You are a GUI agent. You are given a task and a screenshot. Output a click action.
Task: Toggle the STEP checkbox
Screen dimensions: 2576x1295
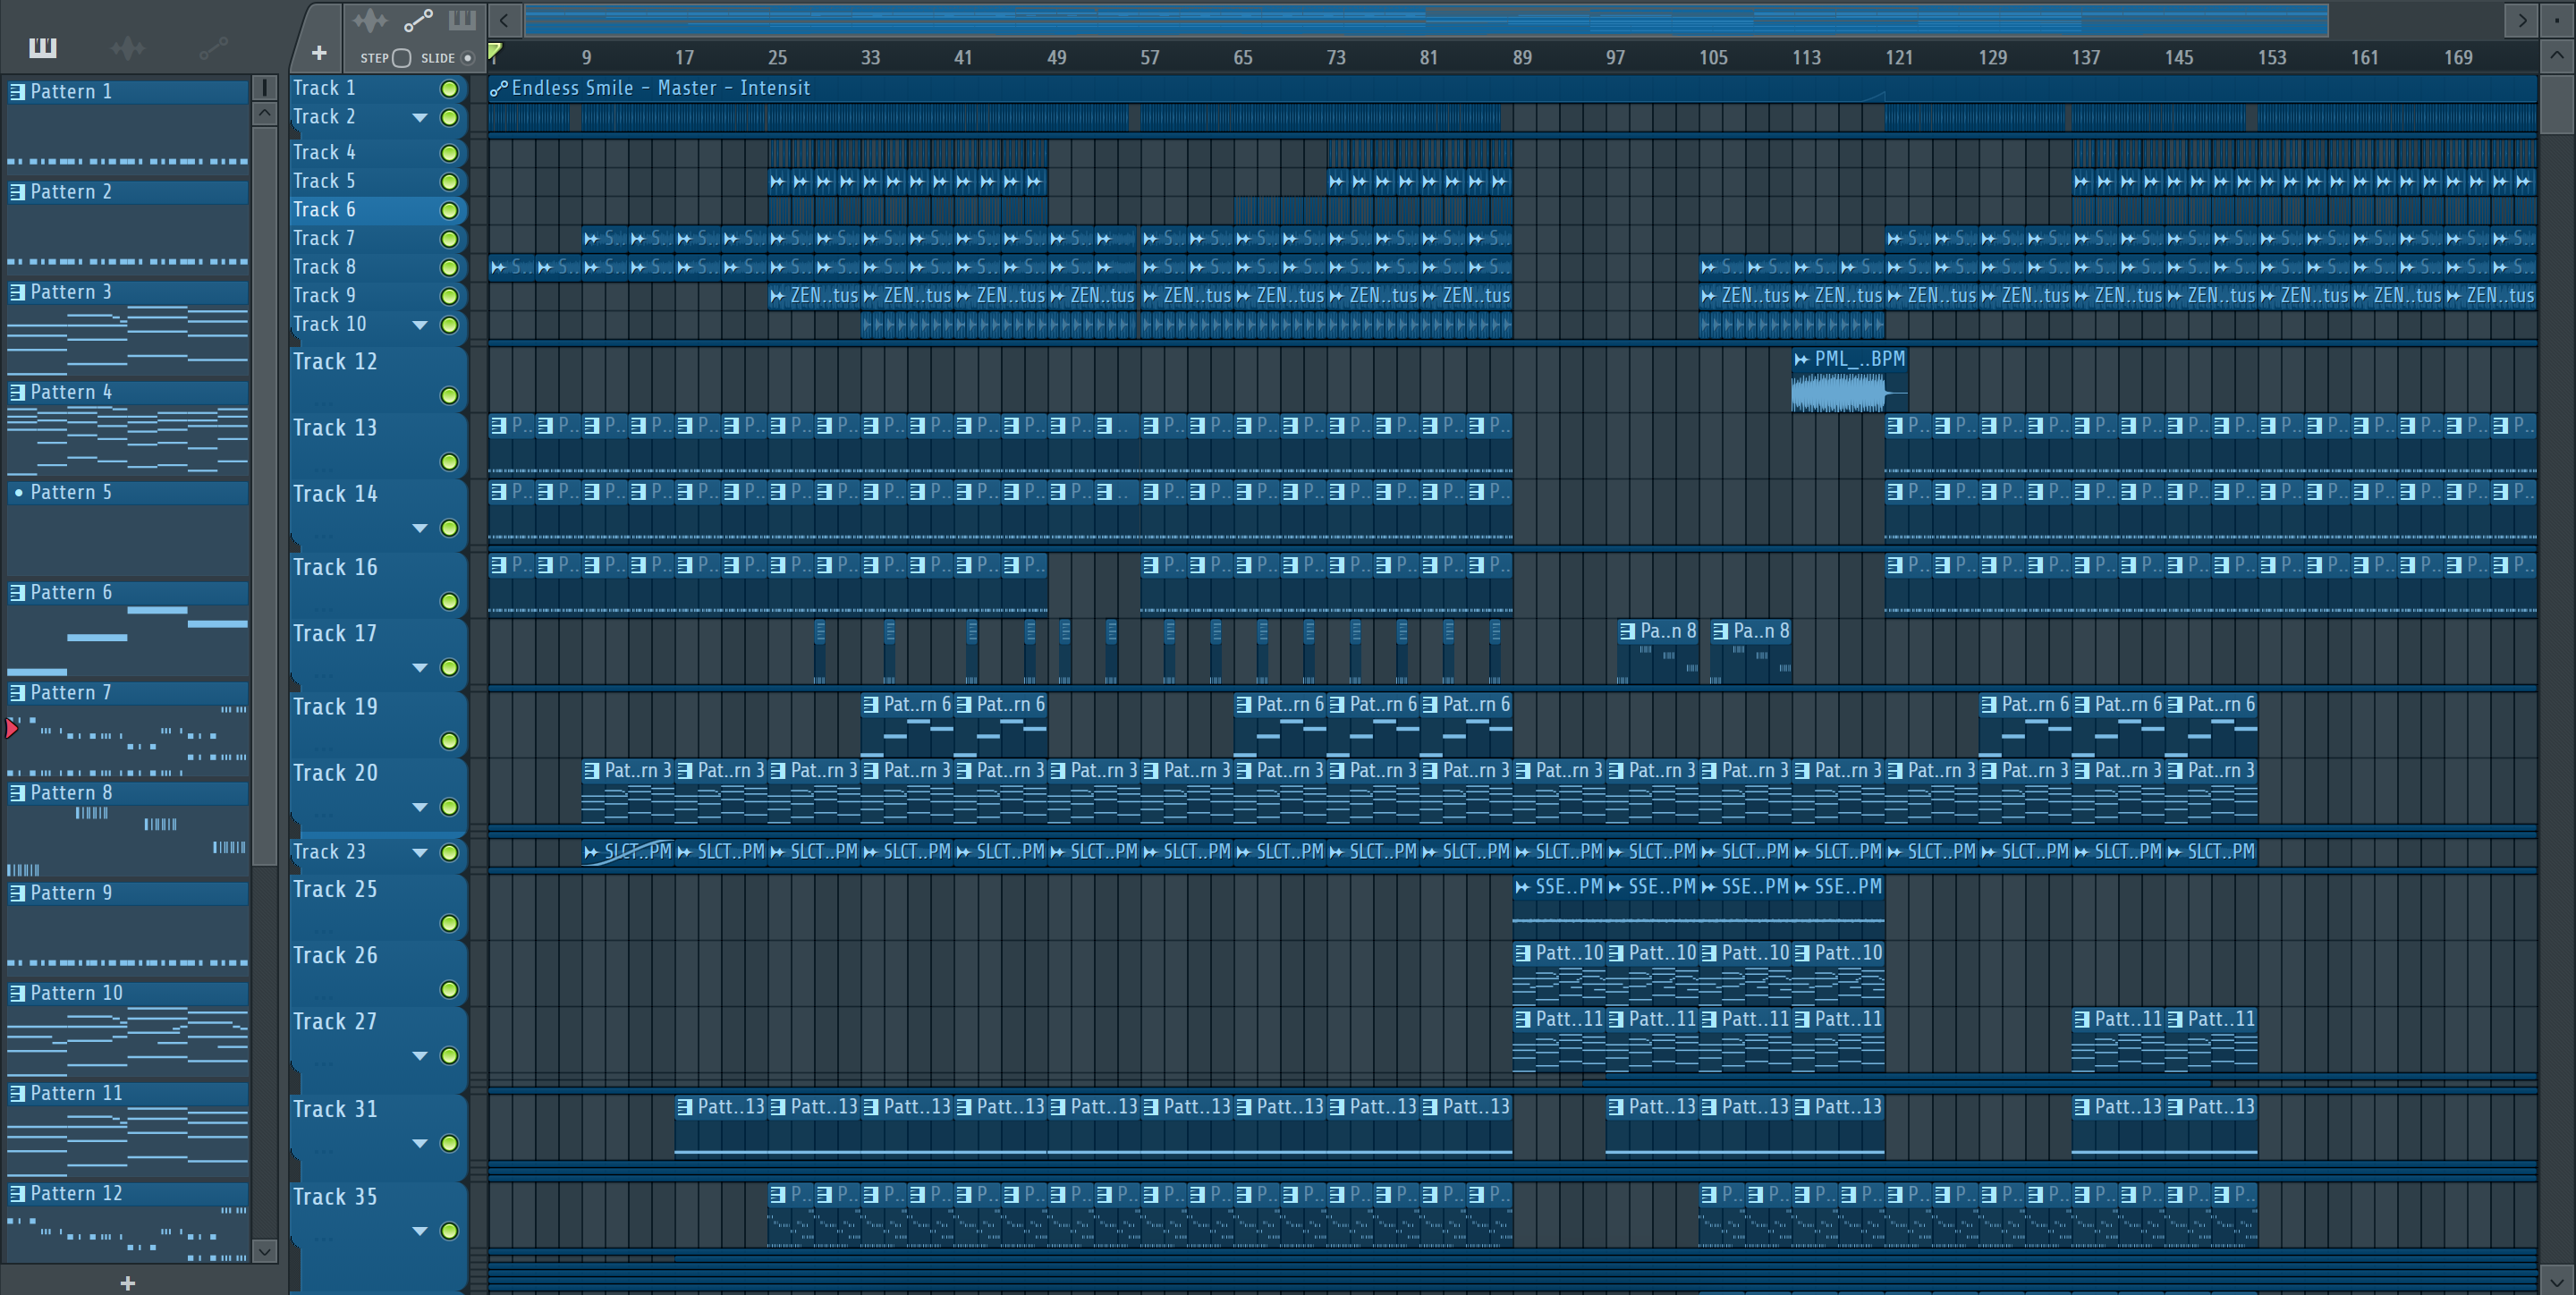point(402,58)
